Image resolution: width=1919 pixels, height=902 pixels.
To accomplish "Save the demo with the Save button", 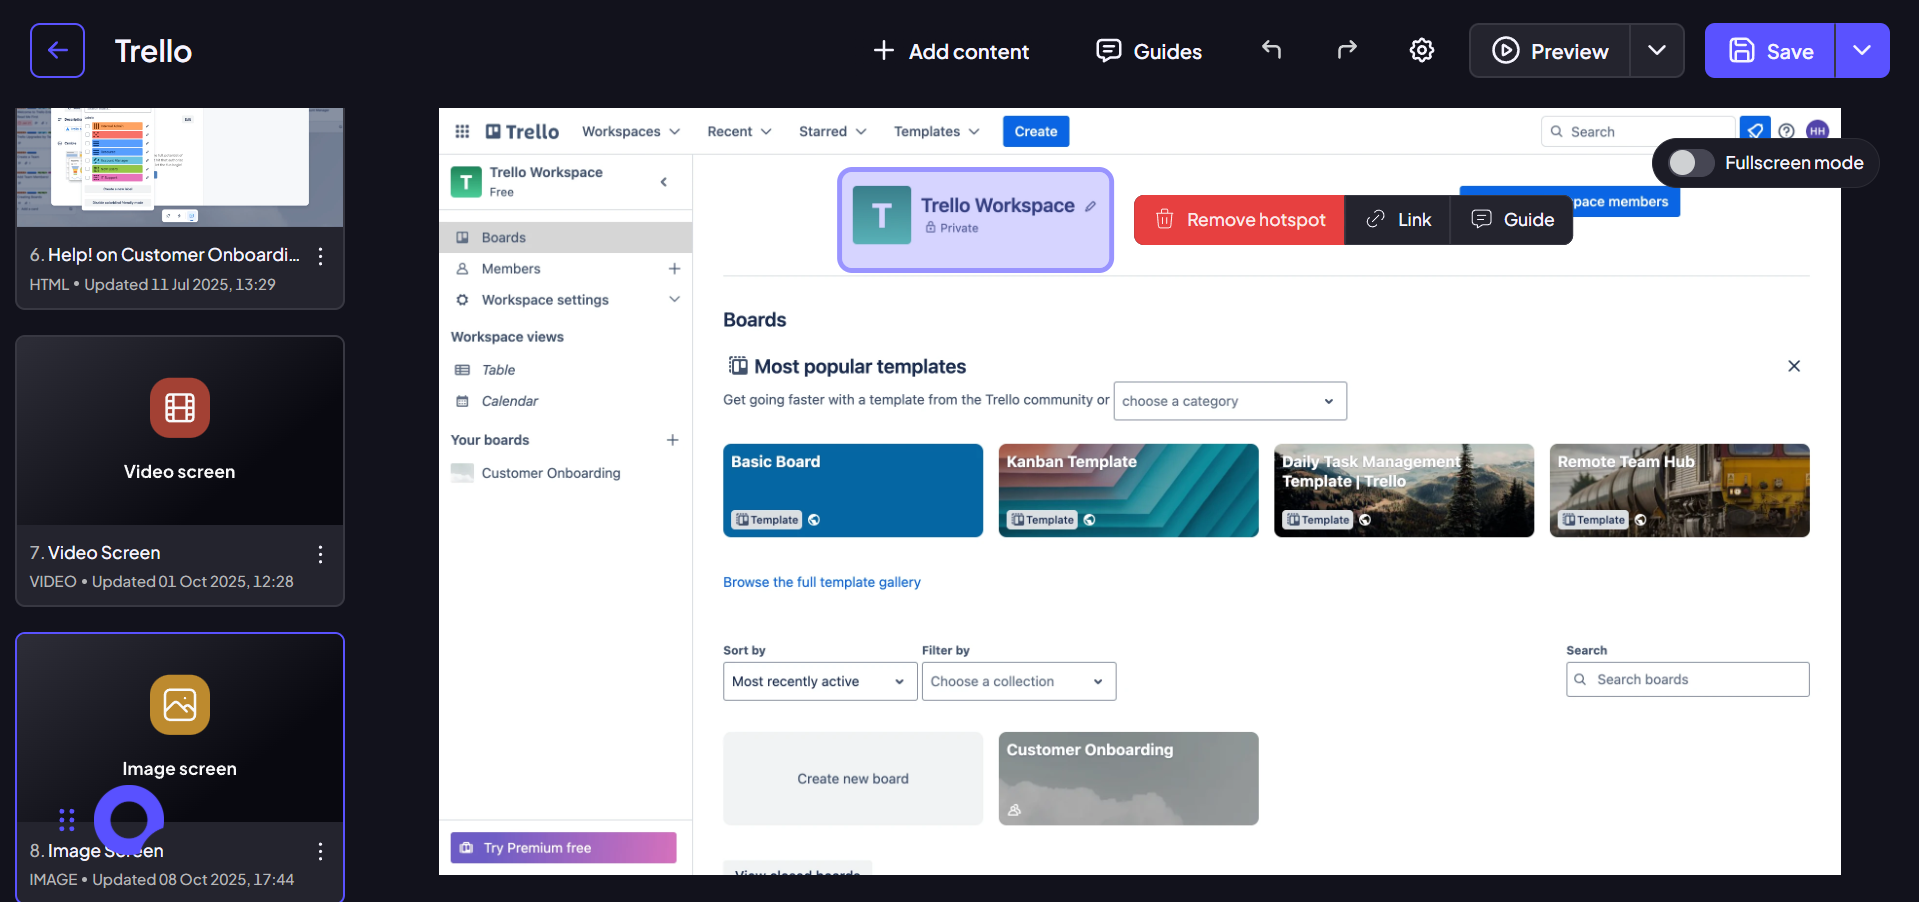I will tap(1770, 51).
